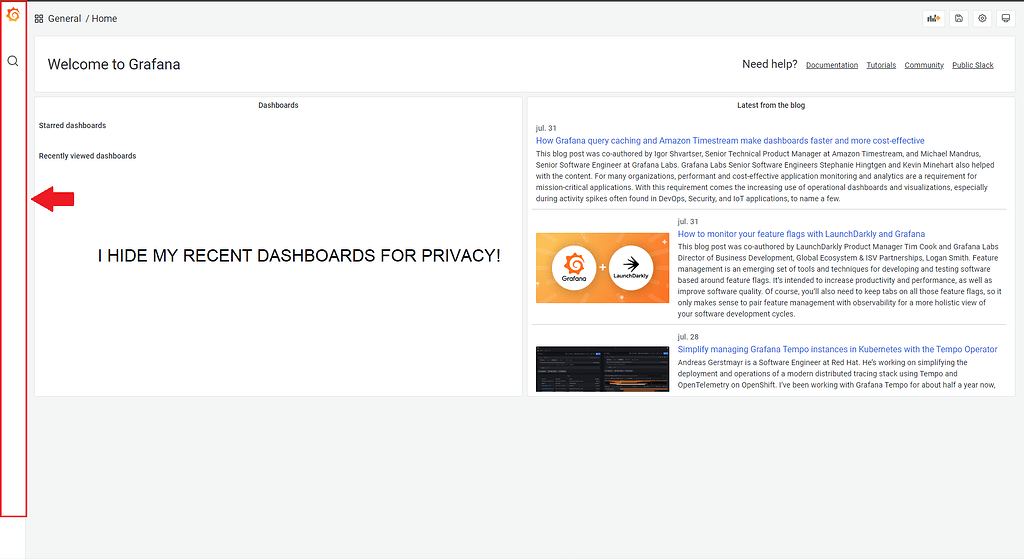Open the LaunchDarkly feature flags article
Image resolution: width=1024 pixels, height=560 pixels.
pyautogui.click(x=801, y=234)
